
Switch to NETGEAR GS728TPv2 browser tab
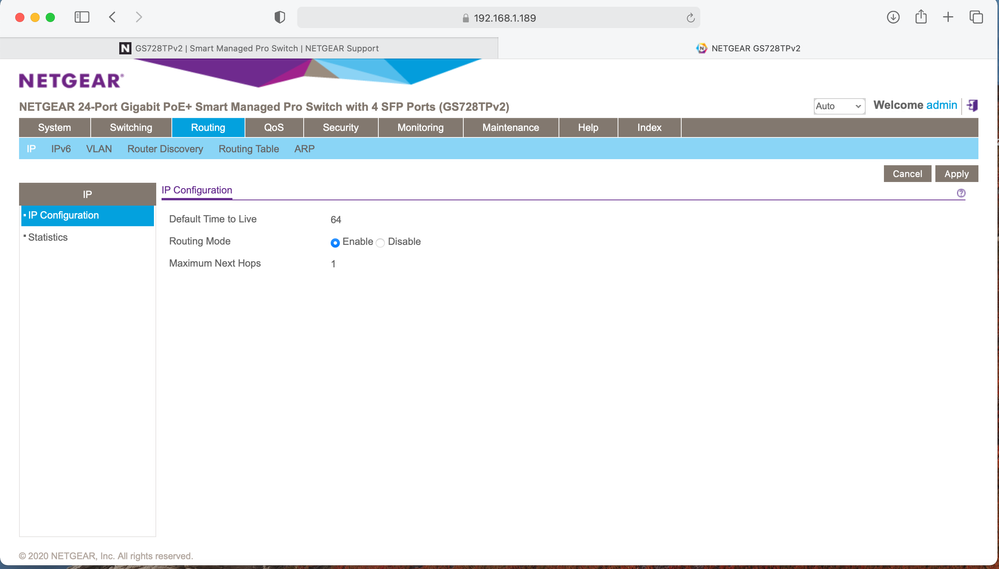(x=749, y=48)
